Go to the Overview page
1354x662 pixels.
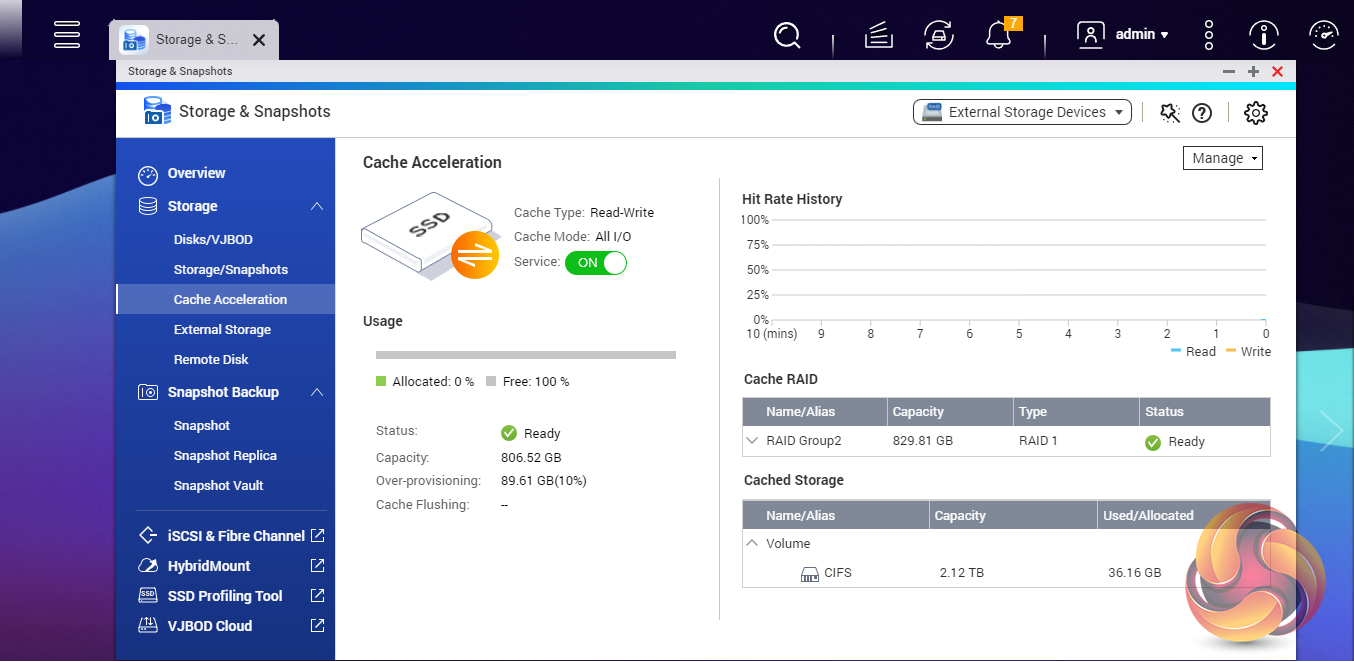coord(196,173)
